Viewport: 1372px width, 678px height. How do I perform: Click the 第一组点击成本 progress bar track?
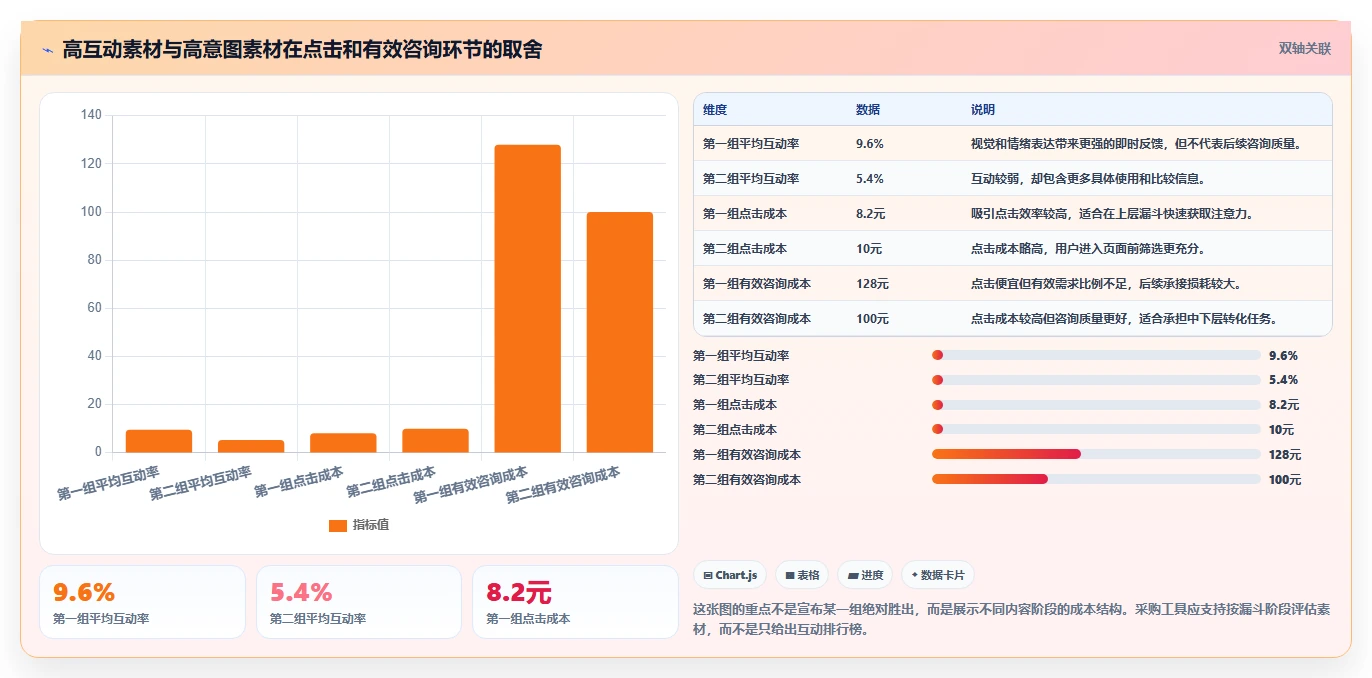(x=1096, y=405)
